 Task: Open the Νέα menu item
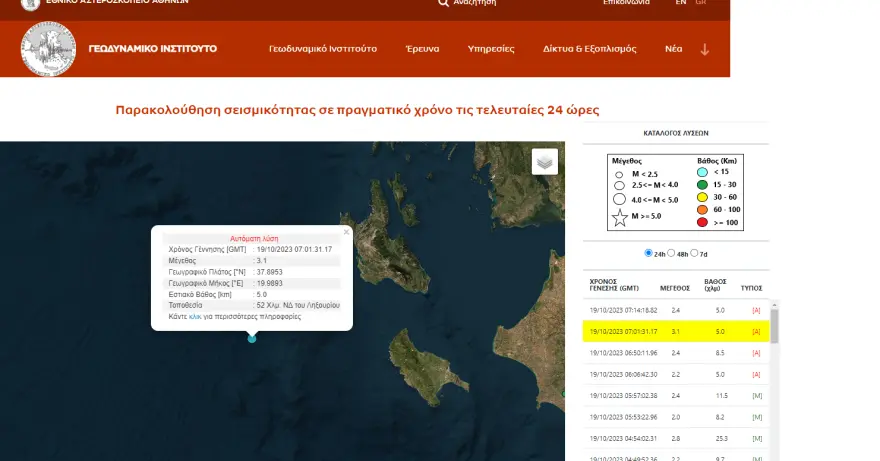674,49
